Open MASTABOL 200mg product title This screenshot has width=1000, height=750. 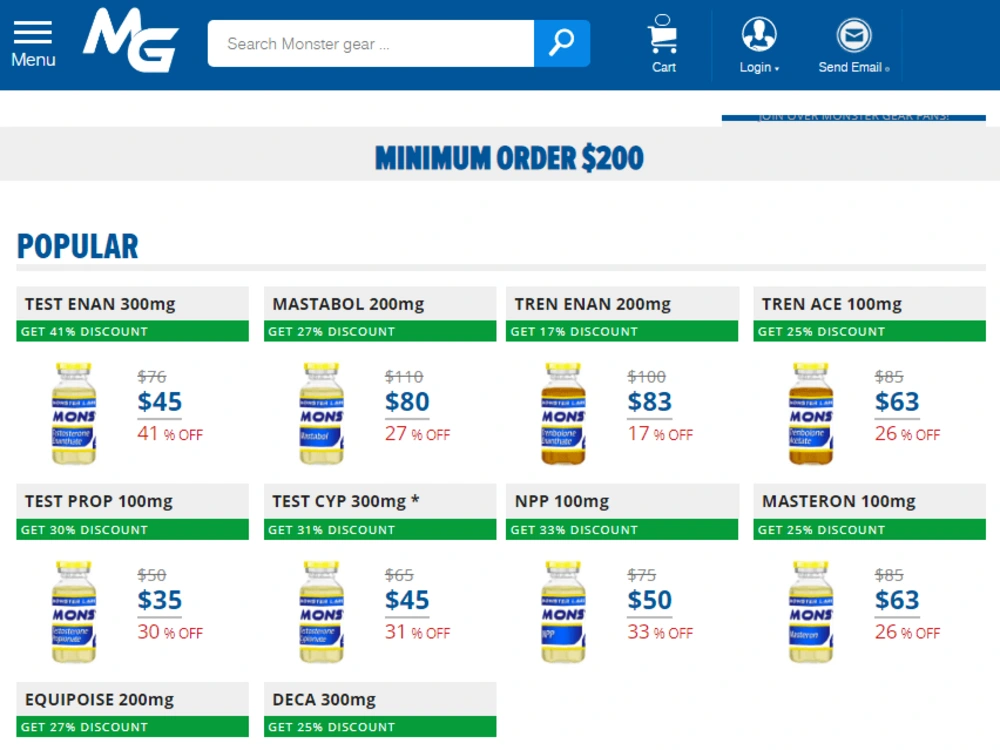pos(348,304)
